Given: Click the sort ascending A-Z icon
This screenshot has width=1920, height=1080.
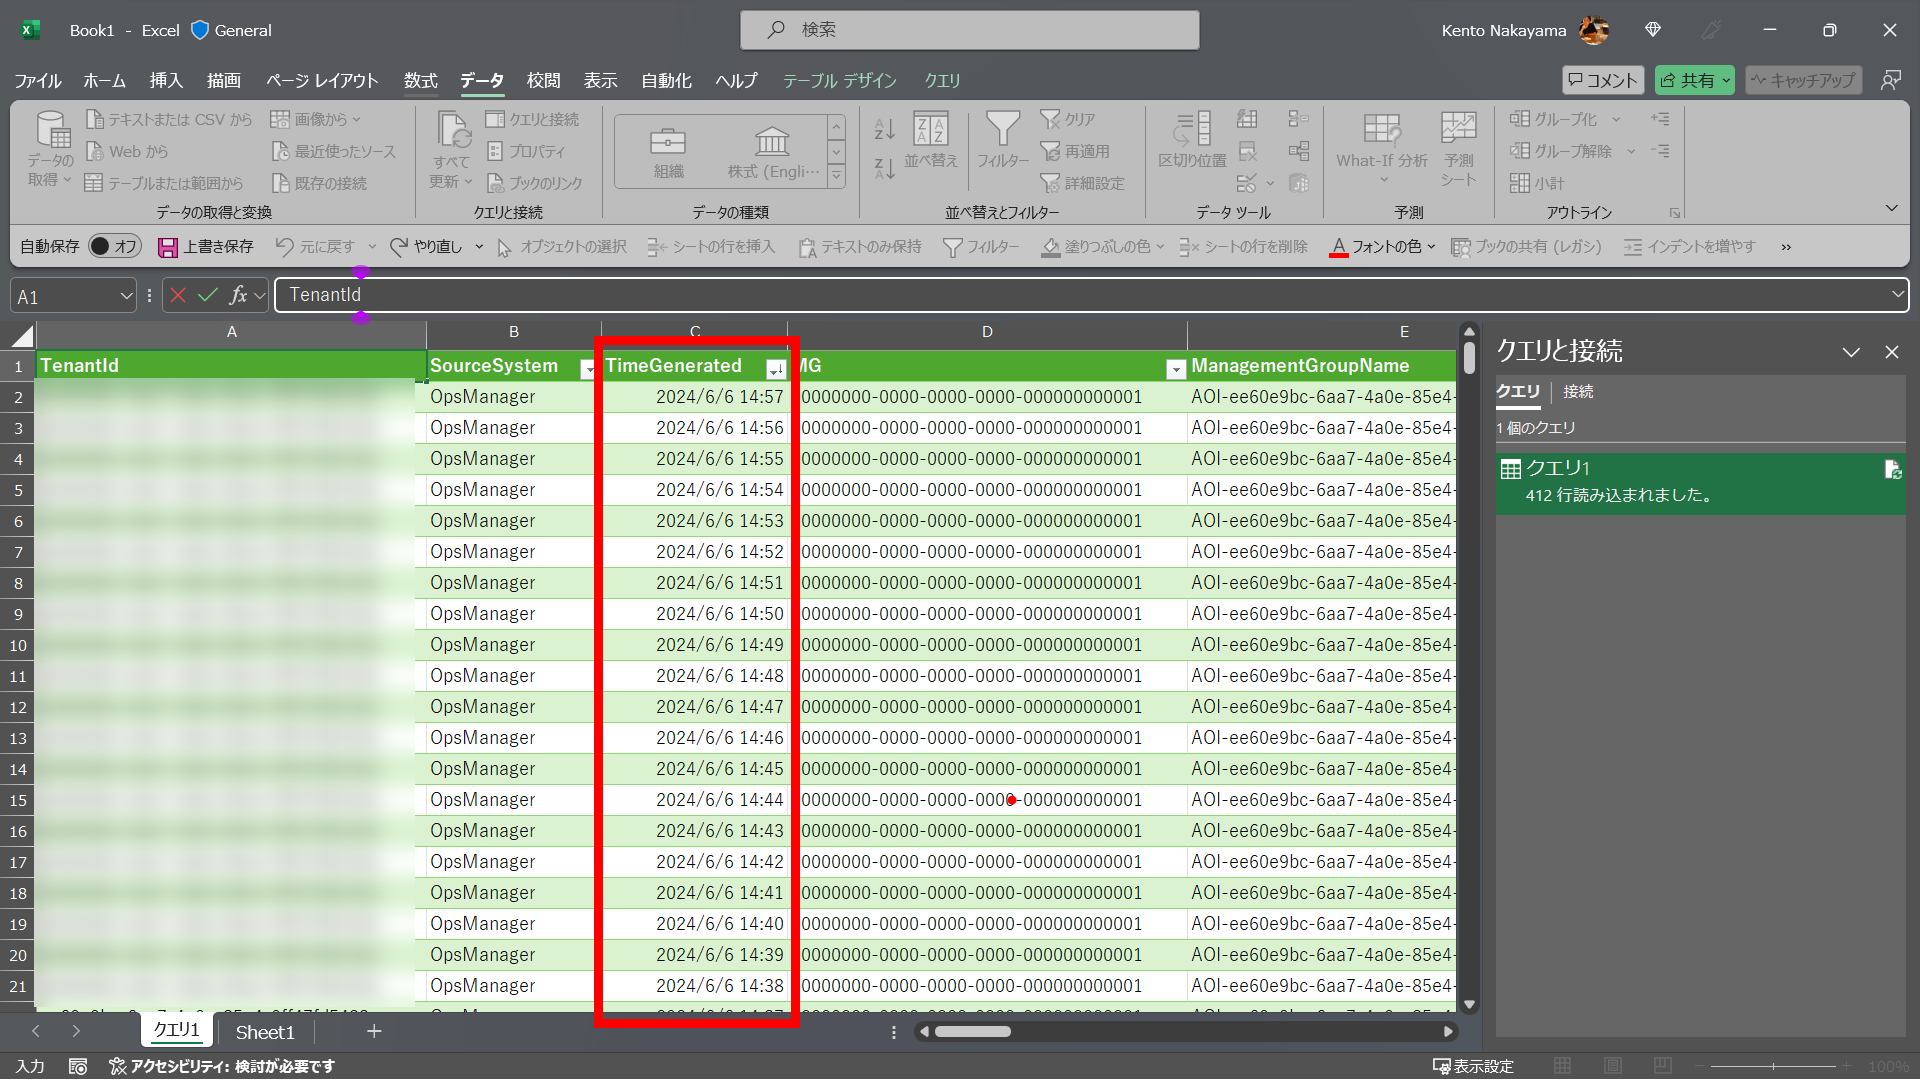Looking at the screenshot, I should pyautogui.click(x=884, y=129).
